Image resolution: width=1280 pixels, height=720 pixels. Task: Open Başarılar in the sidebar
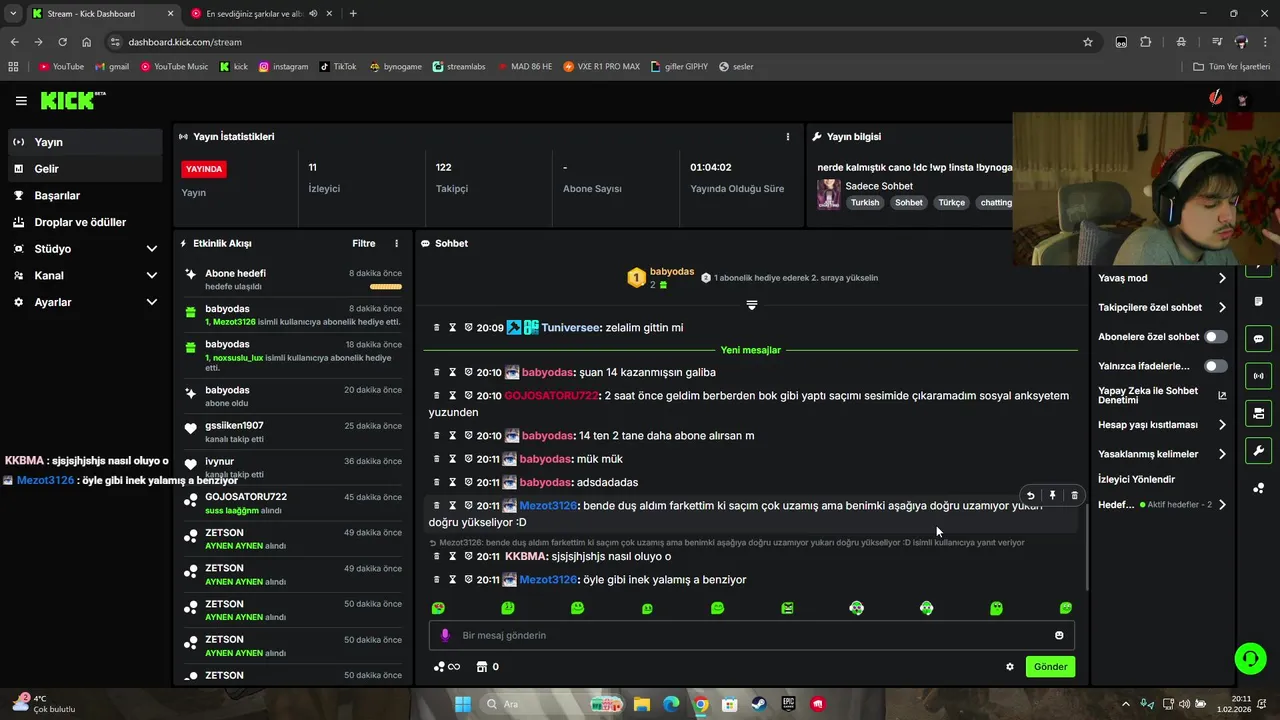tap(86, 196)
